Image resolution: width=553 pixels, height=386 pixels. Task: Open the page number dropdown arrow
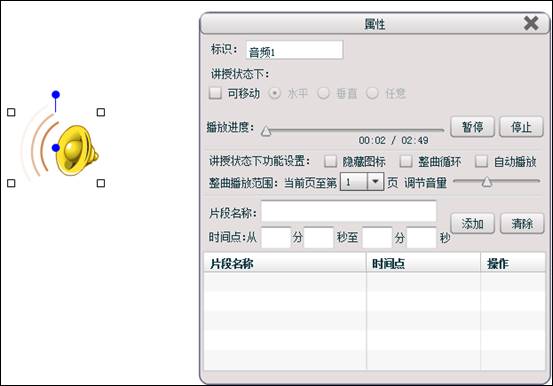376,182
